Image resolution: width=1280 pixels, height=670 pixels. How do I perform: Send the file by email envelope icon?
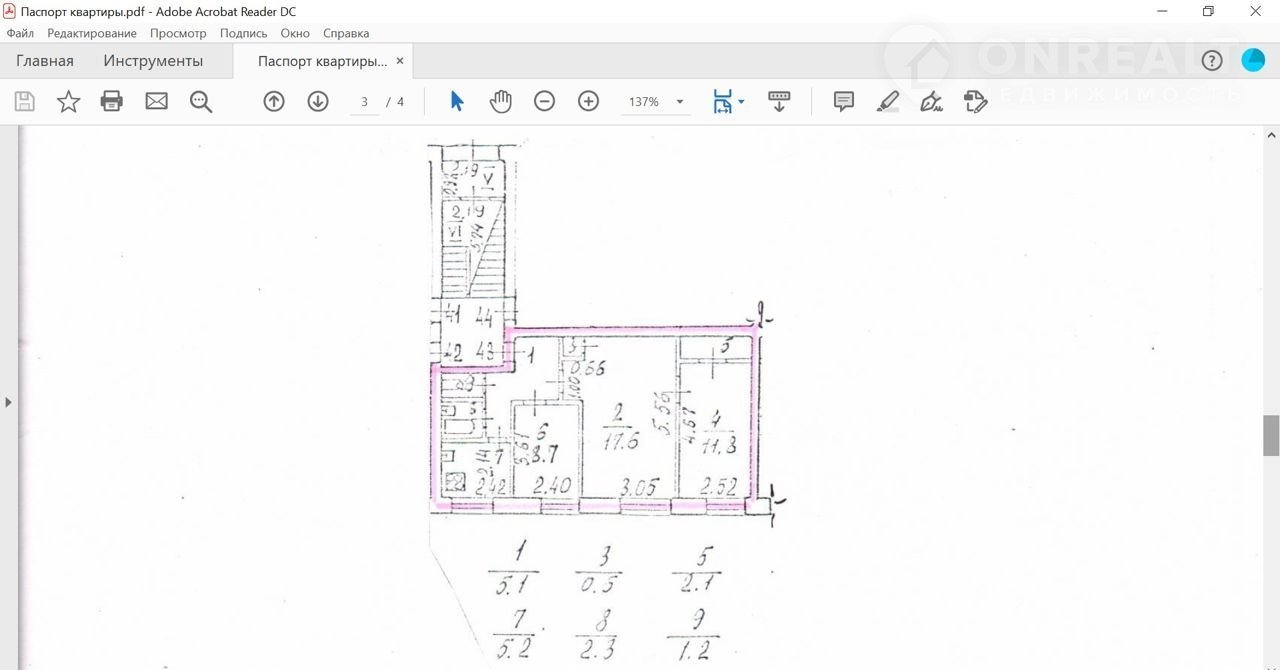[x=156, y=101]
